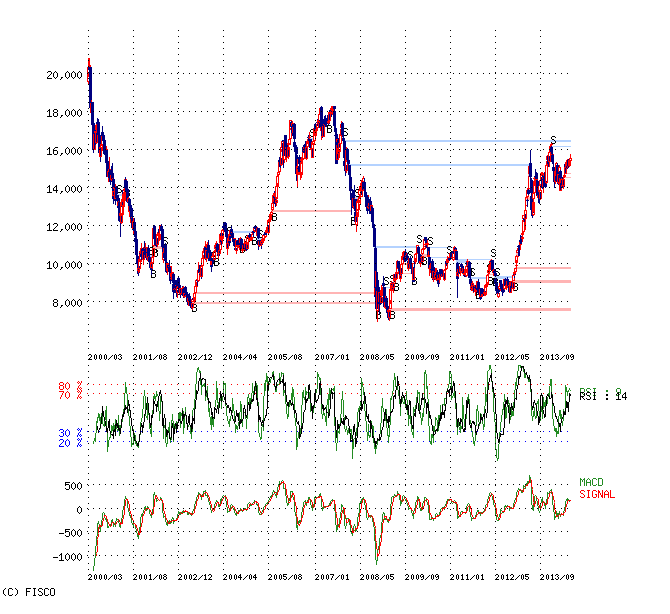
Task: Select 2012/05 date under the MACD chart
Action: coord(512,577)
